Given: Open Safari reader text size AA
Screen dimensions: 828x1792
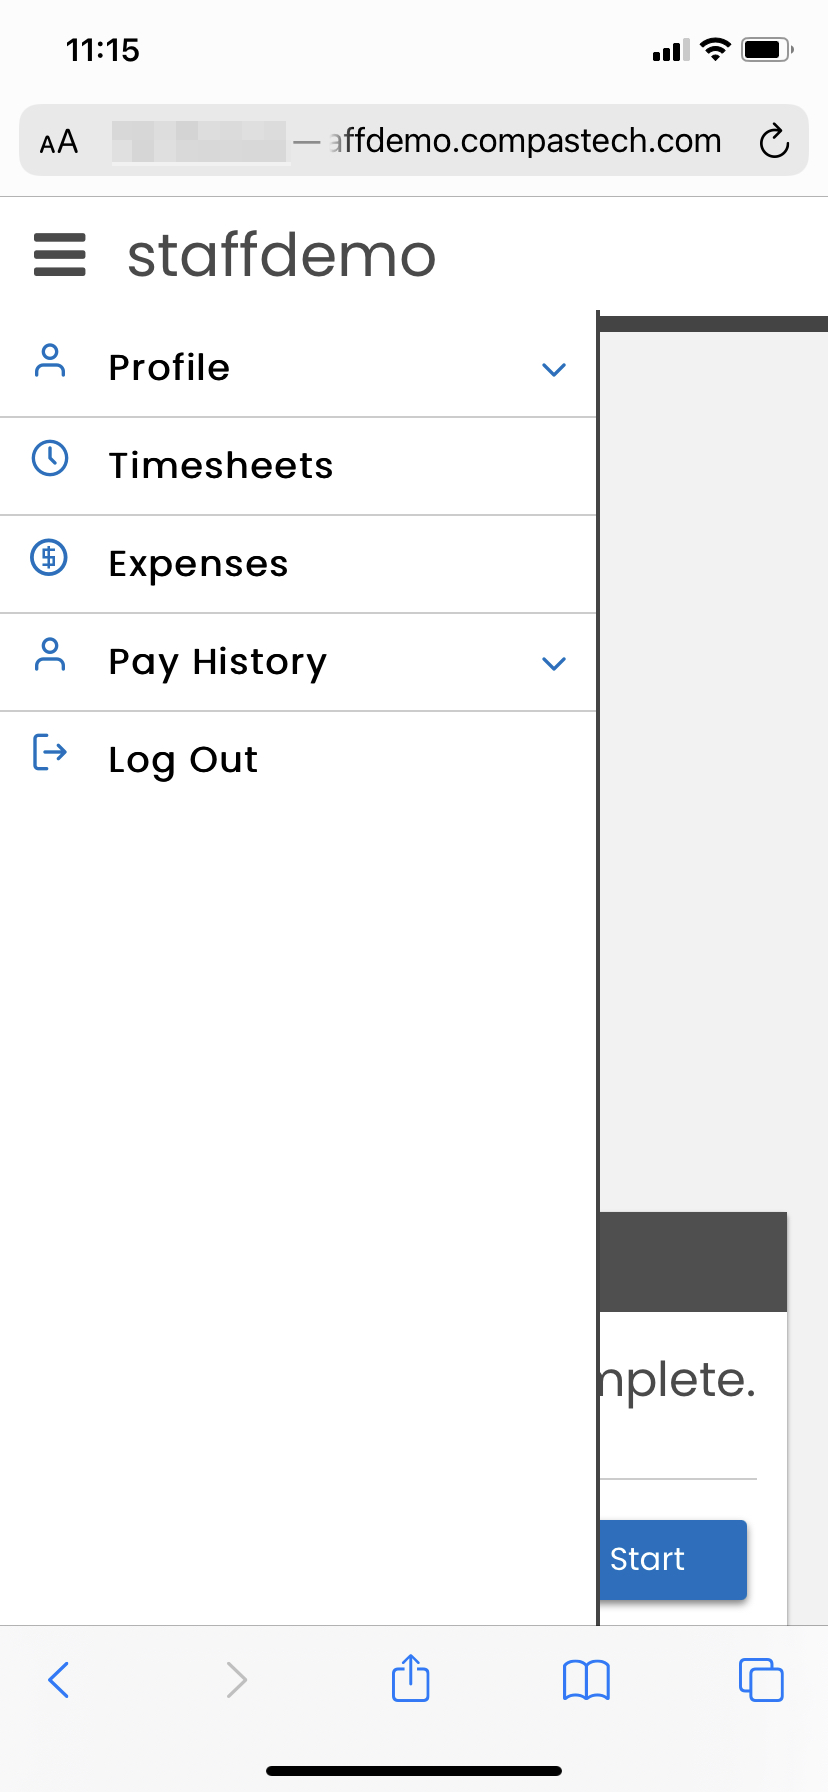Looking at the screenshot, I should click(59, 142).
